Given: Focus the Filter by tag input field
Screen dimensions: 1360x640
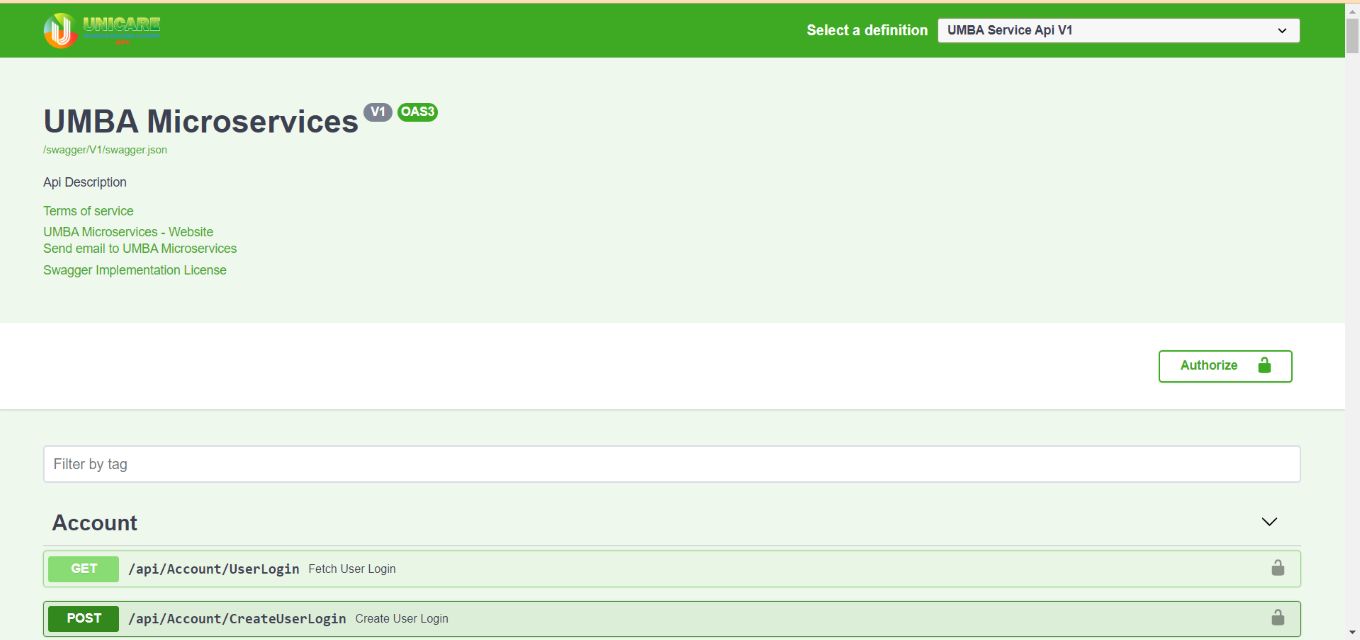Looking at the screenshot, I should pyautogui.click(x=671, y=464).
